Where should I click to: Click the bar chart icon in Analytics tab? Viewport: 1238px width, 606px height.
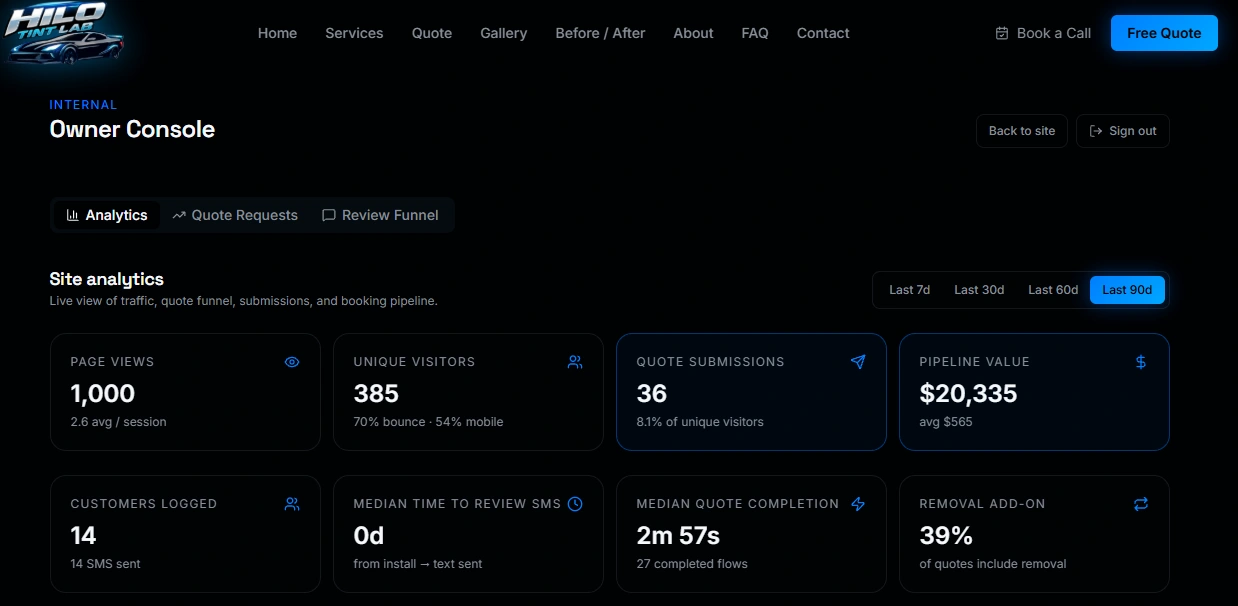tap(73, 215)
